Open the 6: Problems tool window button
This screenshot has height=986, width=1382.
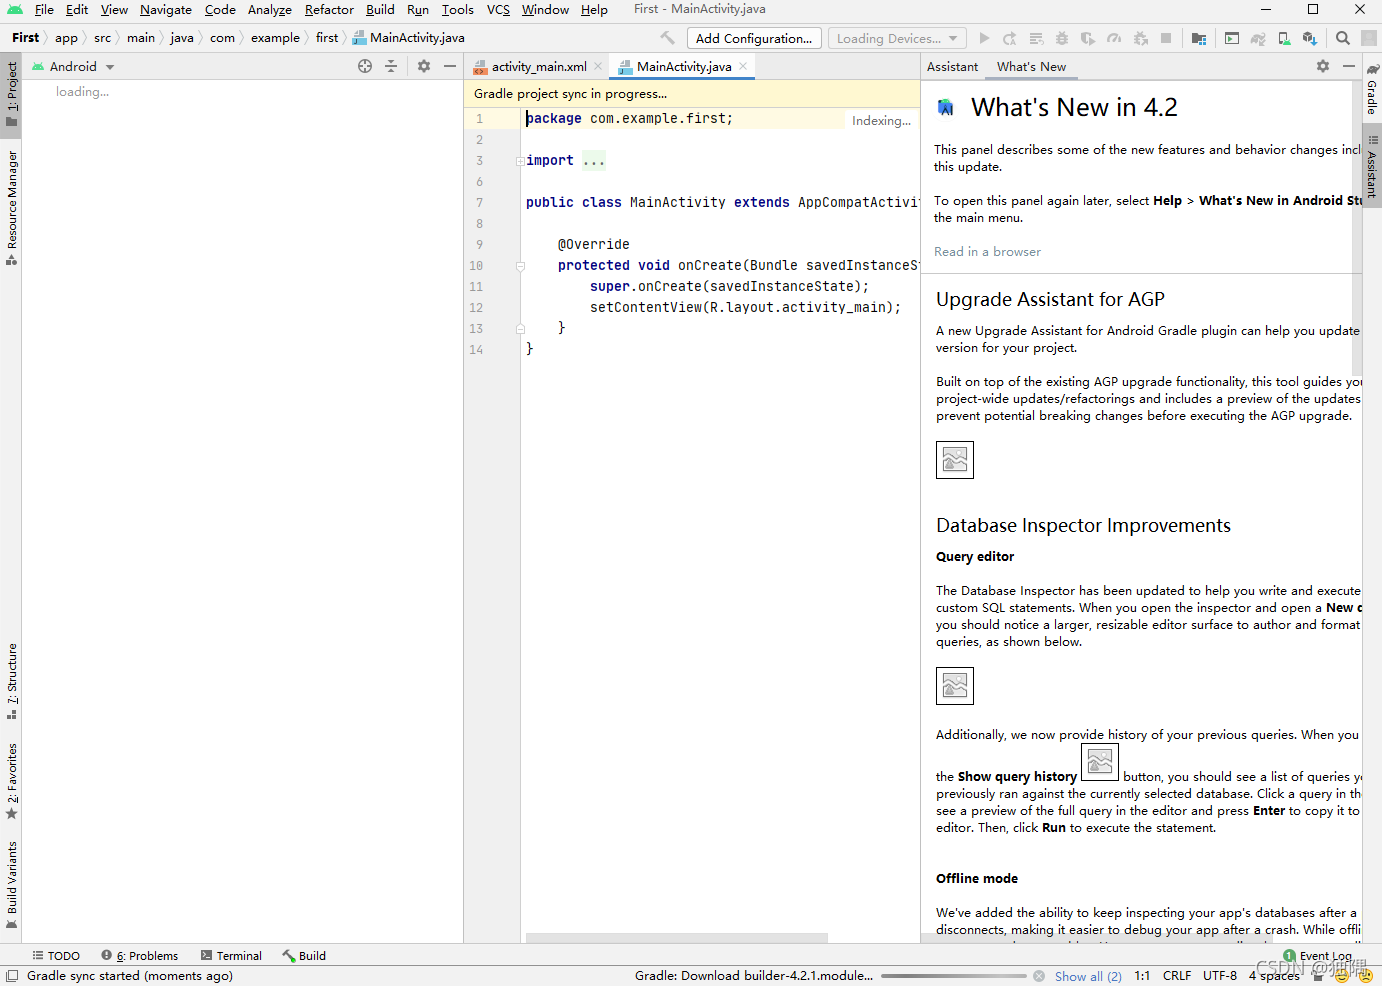click(x=139, y=956)
